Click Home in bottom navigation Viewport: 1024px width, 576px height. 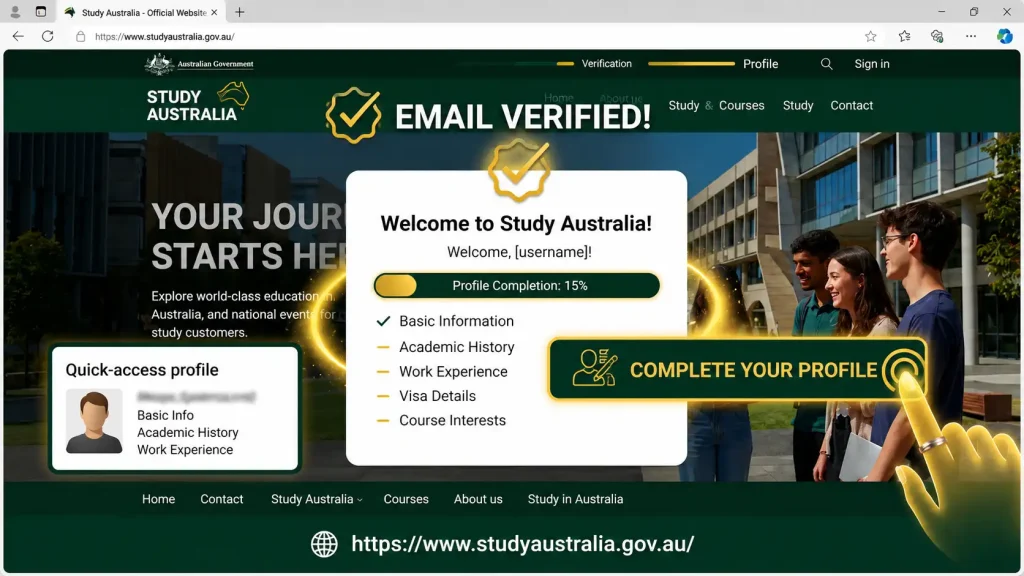(x=159, y=499)
